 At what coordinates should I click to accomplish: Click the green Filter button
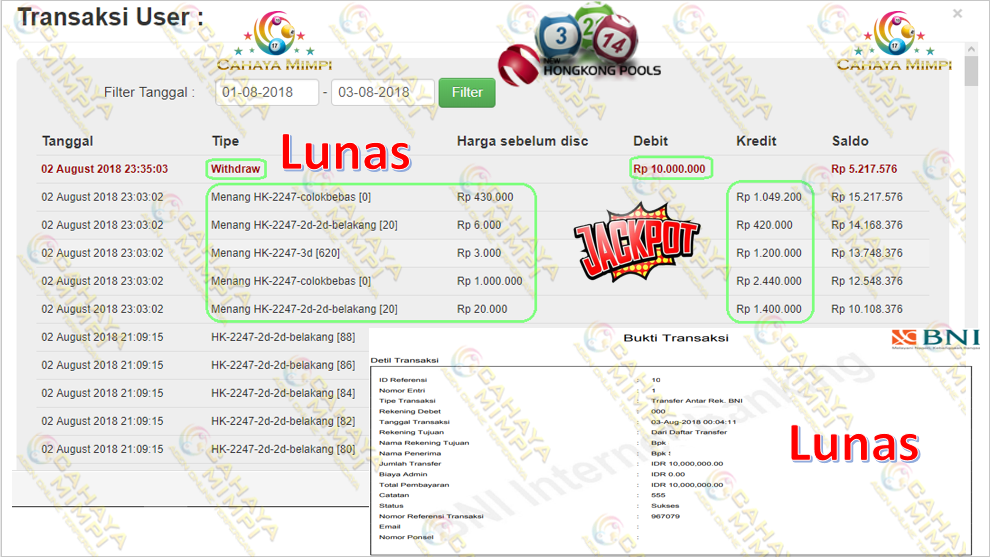tap(467, 92)
